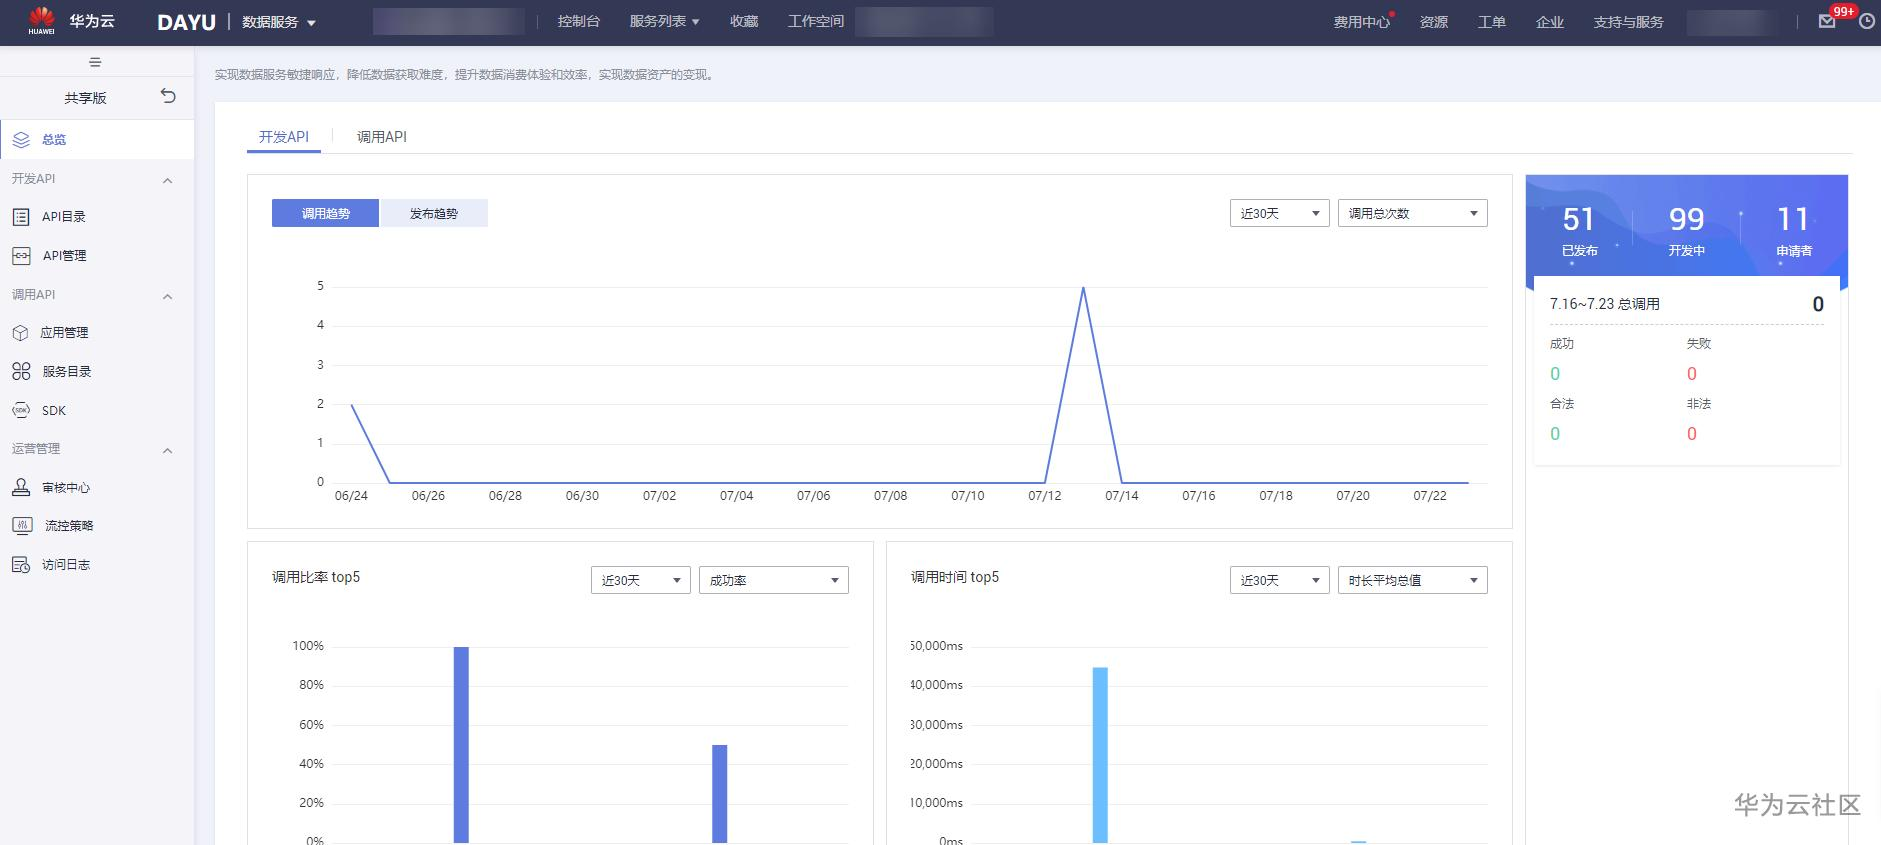
Task: Click the return arrow next to 共享版
Action: [x=168, y=96]
